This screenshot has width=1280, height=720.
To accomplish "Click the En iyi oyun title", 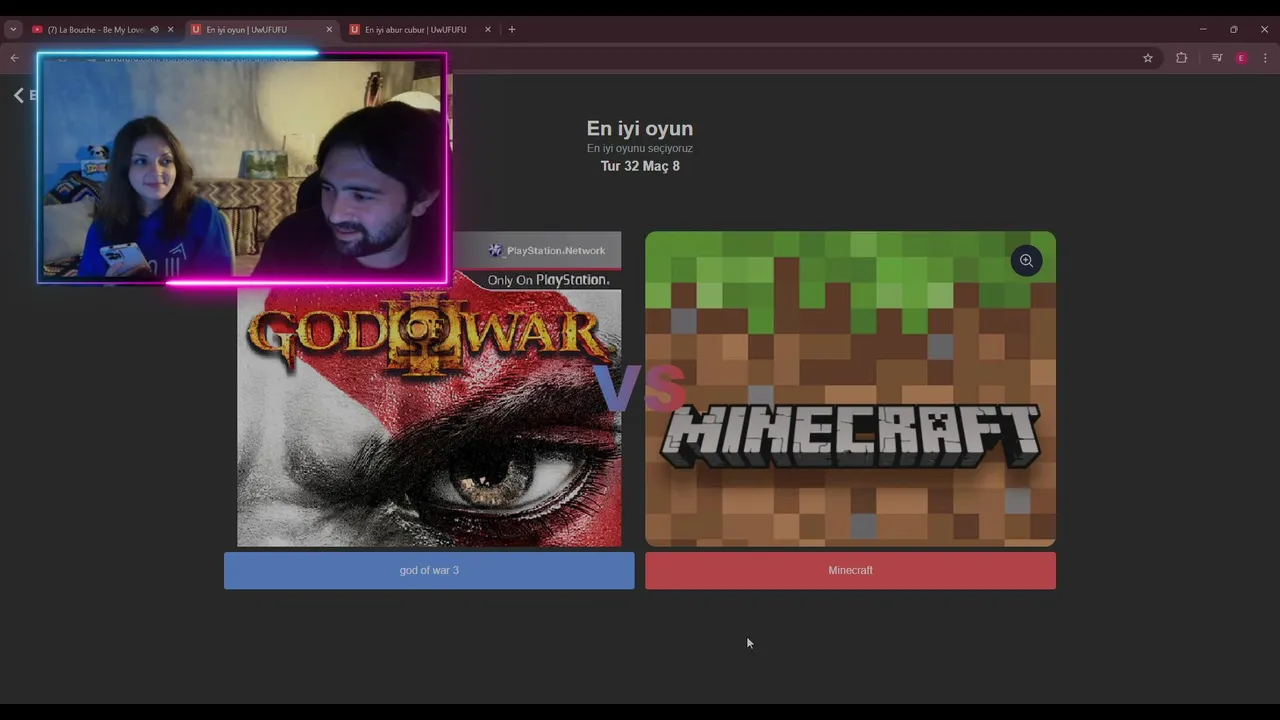I will click(x=640, y=128).
